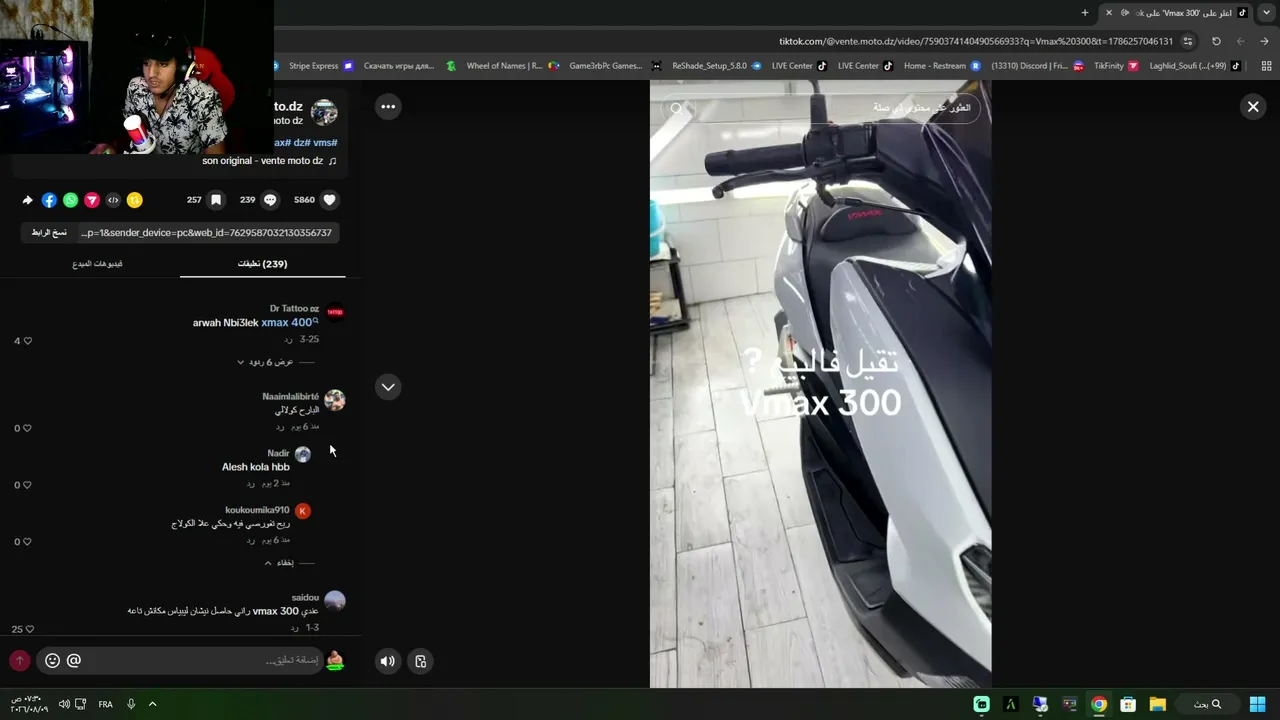Reply to Nadir's comment
Viewport: 1280px width, 720px height.
pyautogui.click(x=251, y=483)
